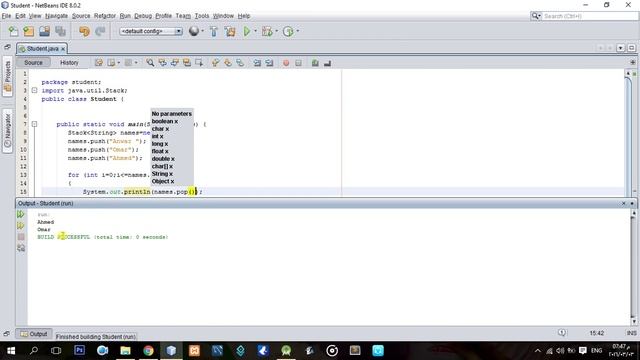Open Photoshop from the taskbar

[79, 350]
